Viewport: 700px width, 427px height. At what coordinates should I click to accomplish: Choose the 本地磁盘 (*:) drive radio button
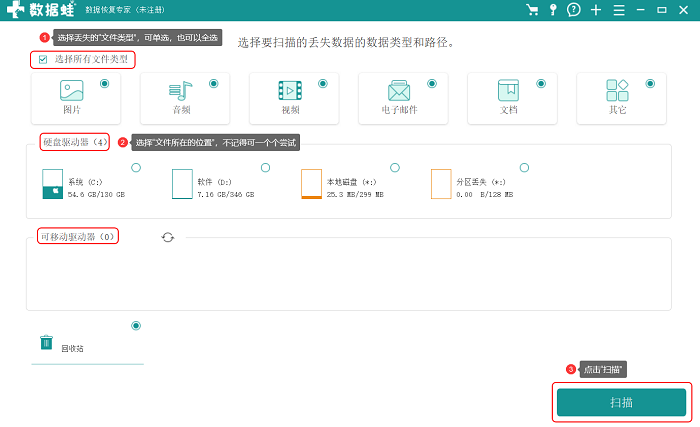coord(395,167)
